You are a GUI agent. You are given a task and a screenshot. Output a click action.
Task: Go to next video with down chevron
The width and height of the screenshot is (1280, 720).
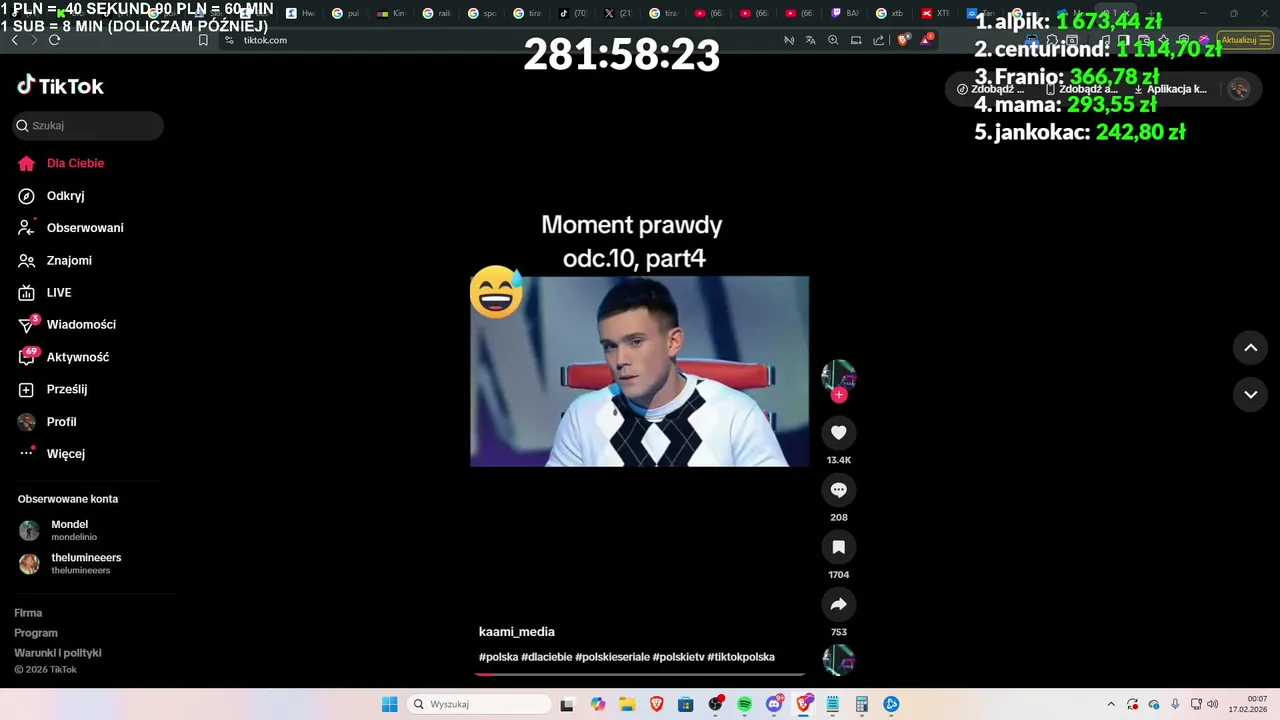[x=1250, y=394]
